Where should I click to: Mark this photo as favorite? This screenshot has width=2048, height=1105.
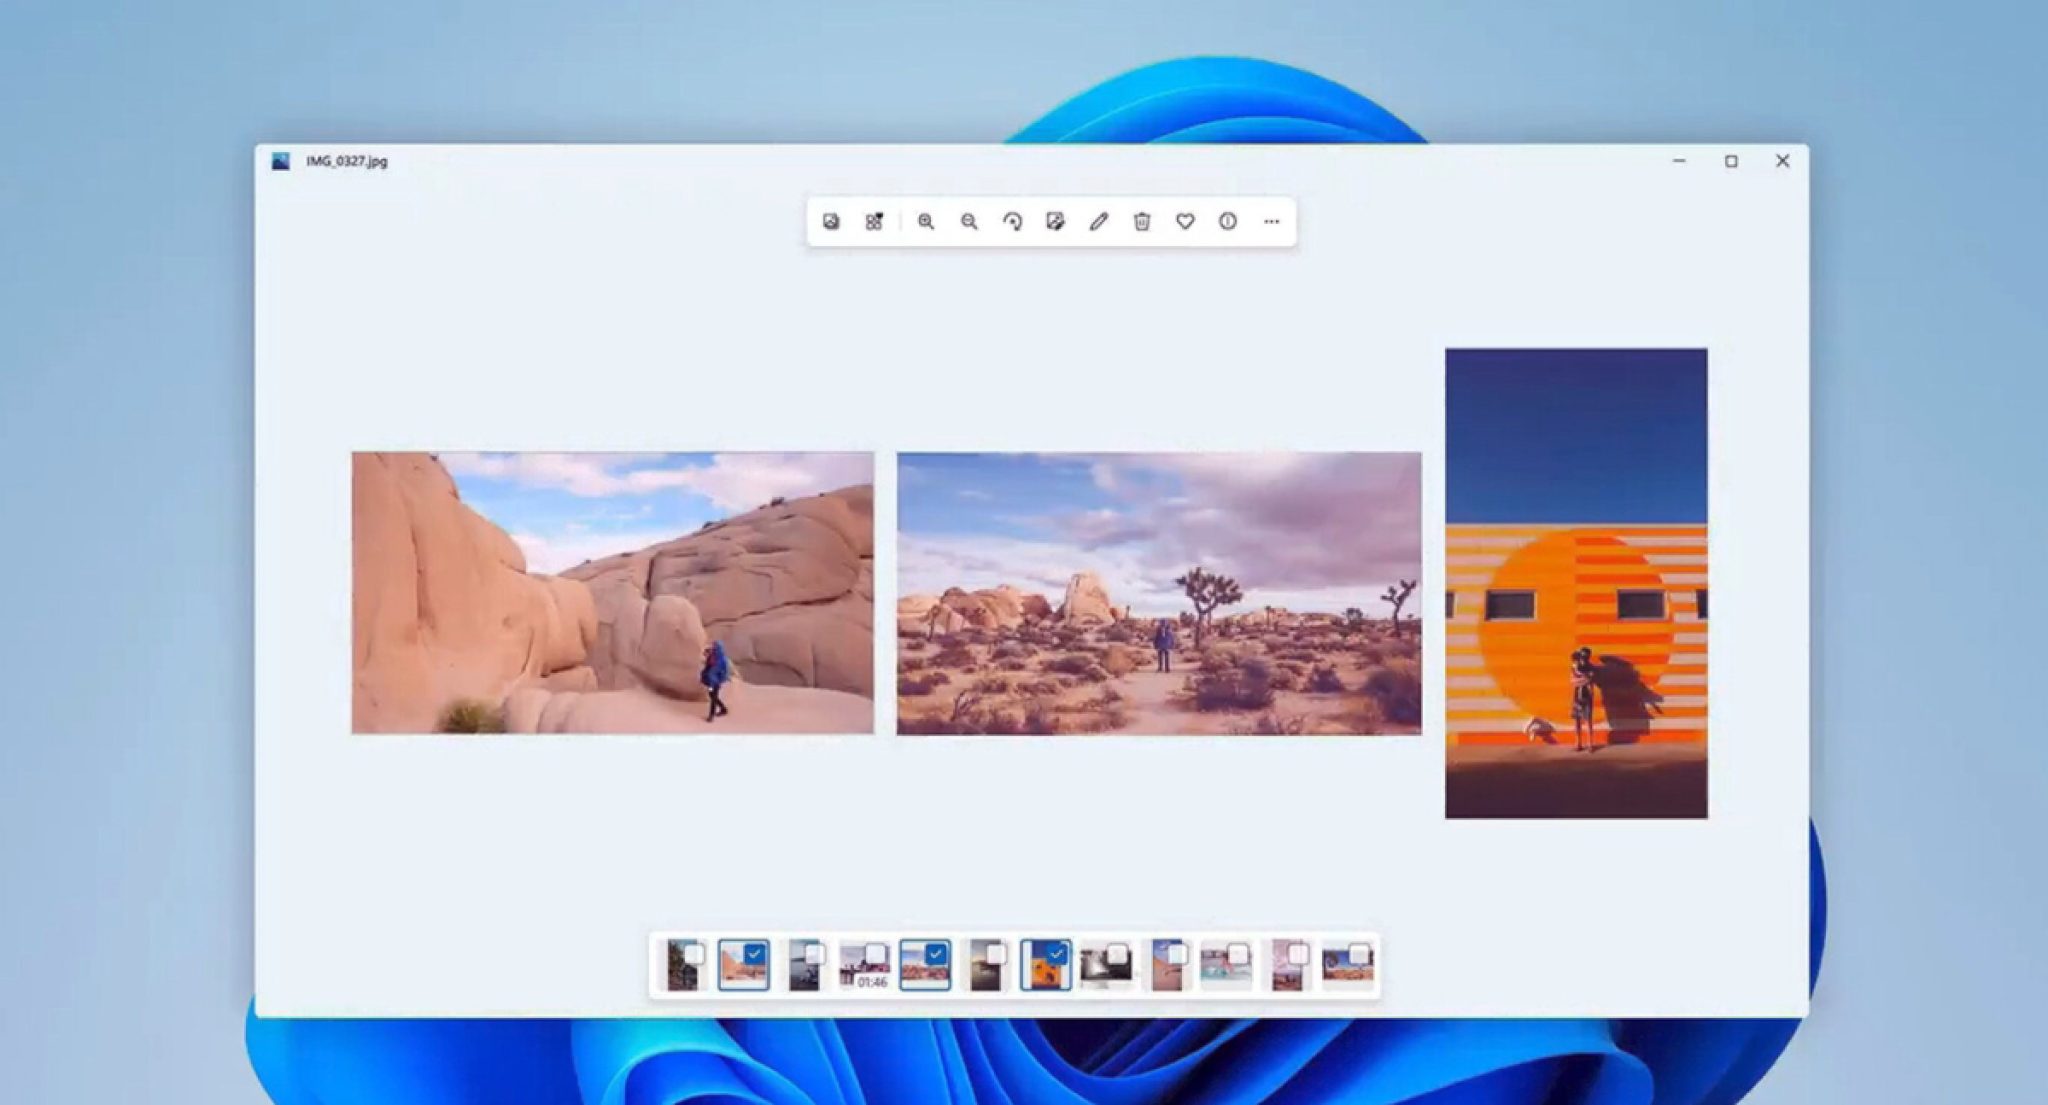(1184, 222)
